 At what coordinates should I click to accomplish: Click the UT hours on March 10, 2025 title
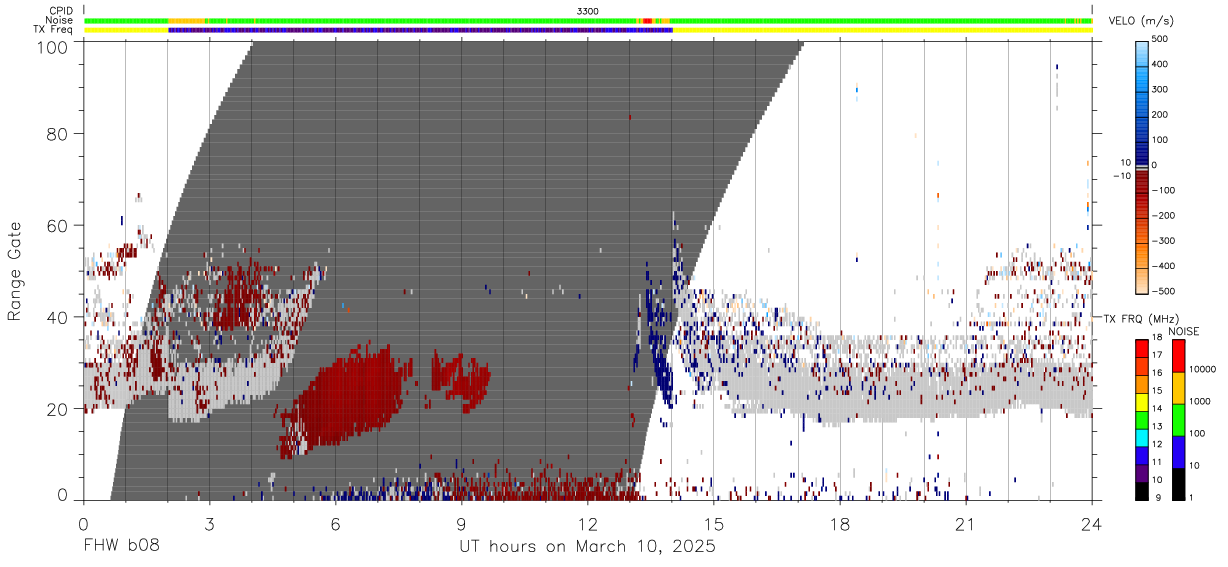[x=587, y=547]
